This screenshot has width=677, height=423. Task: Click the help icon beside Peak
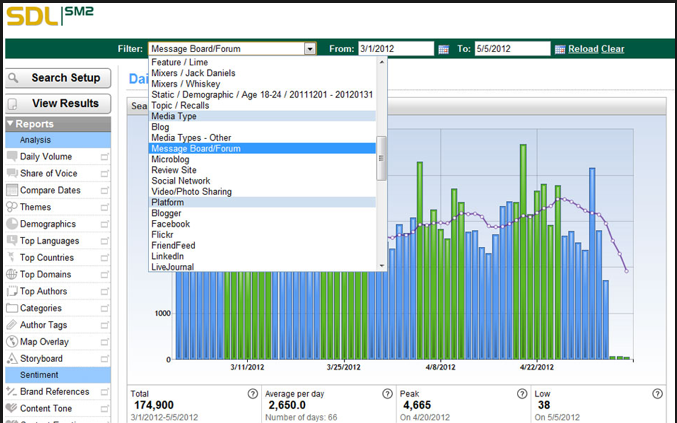pos(523,393)
